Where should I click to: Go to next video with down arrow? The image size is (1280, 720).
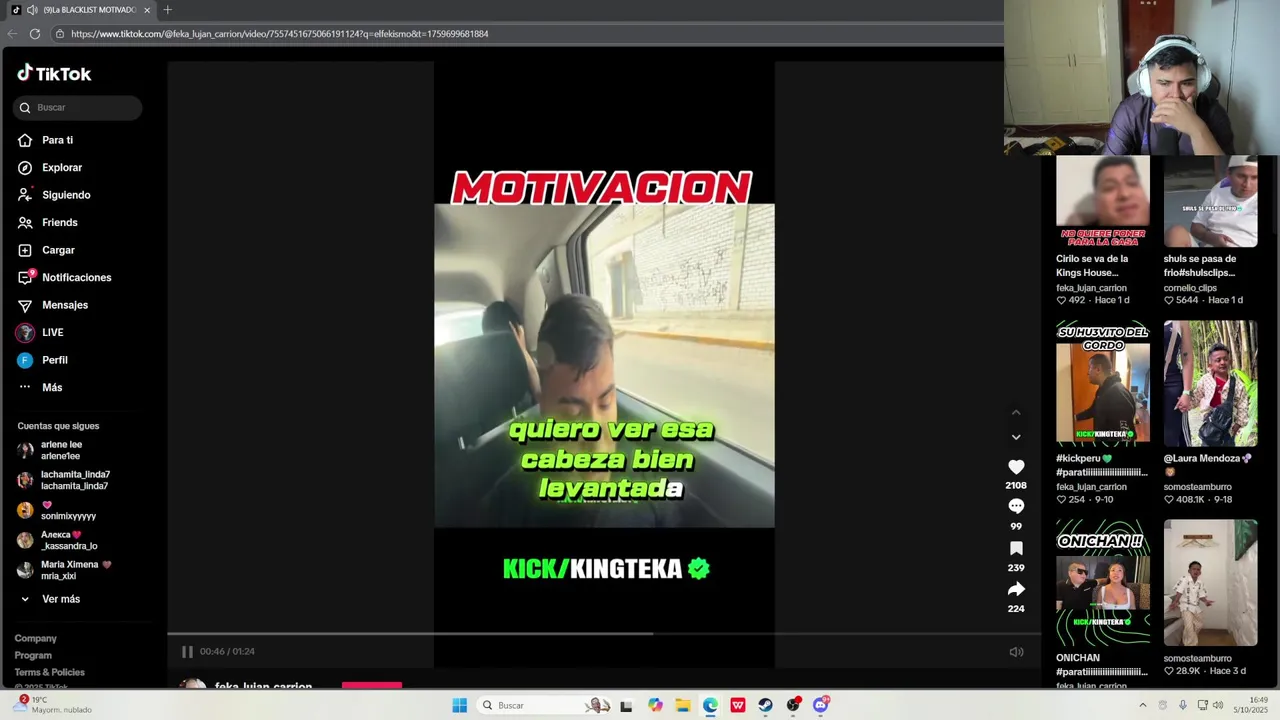coord(1016,437)
